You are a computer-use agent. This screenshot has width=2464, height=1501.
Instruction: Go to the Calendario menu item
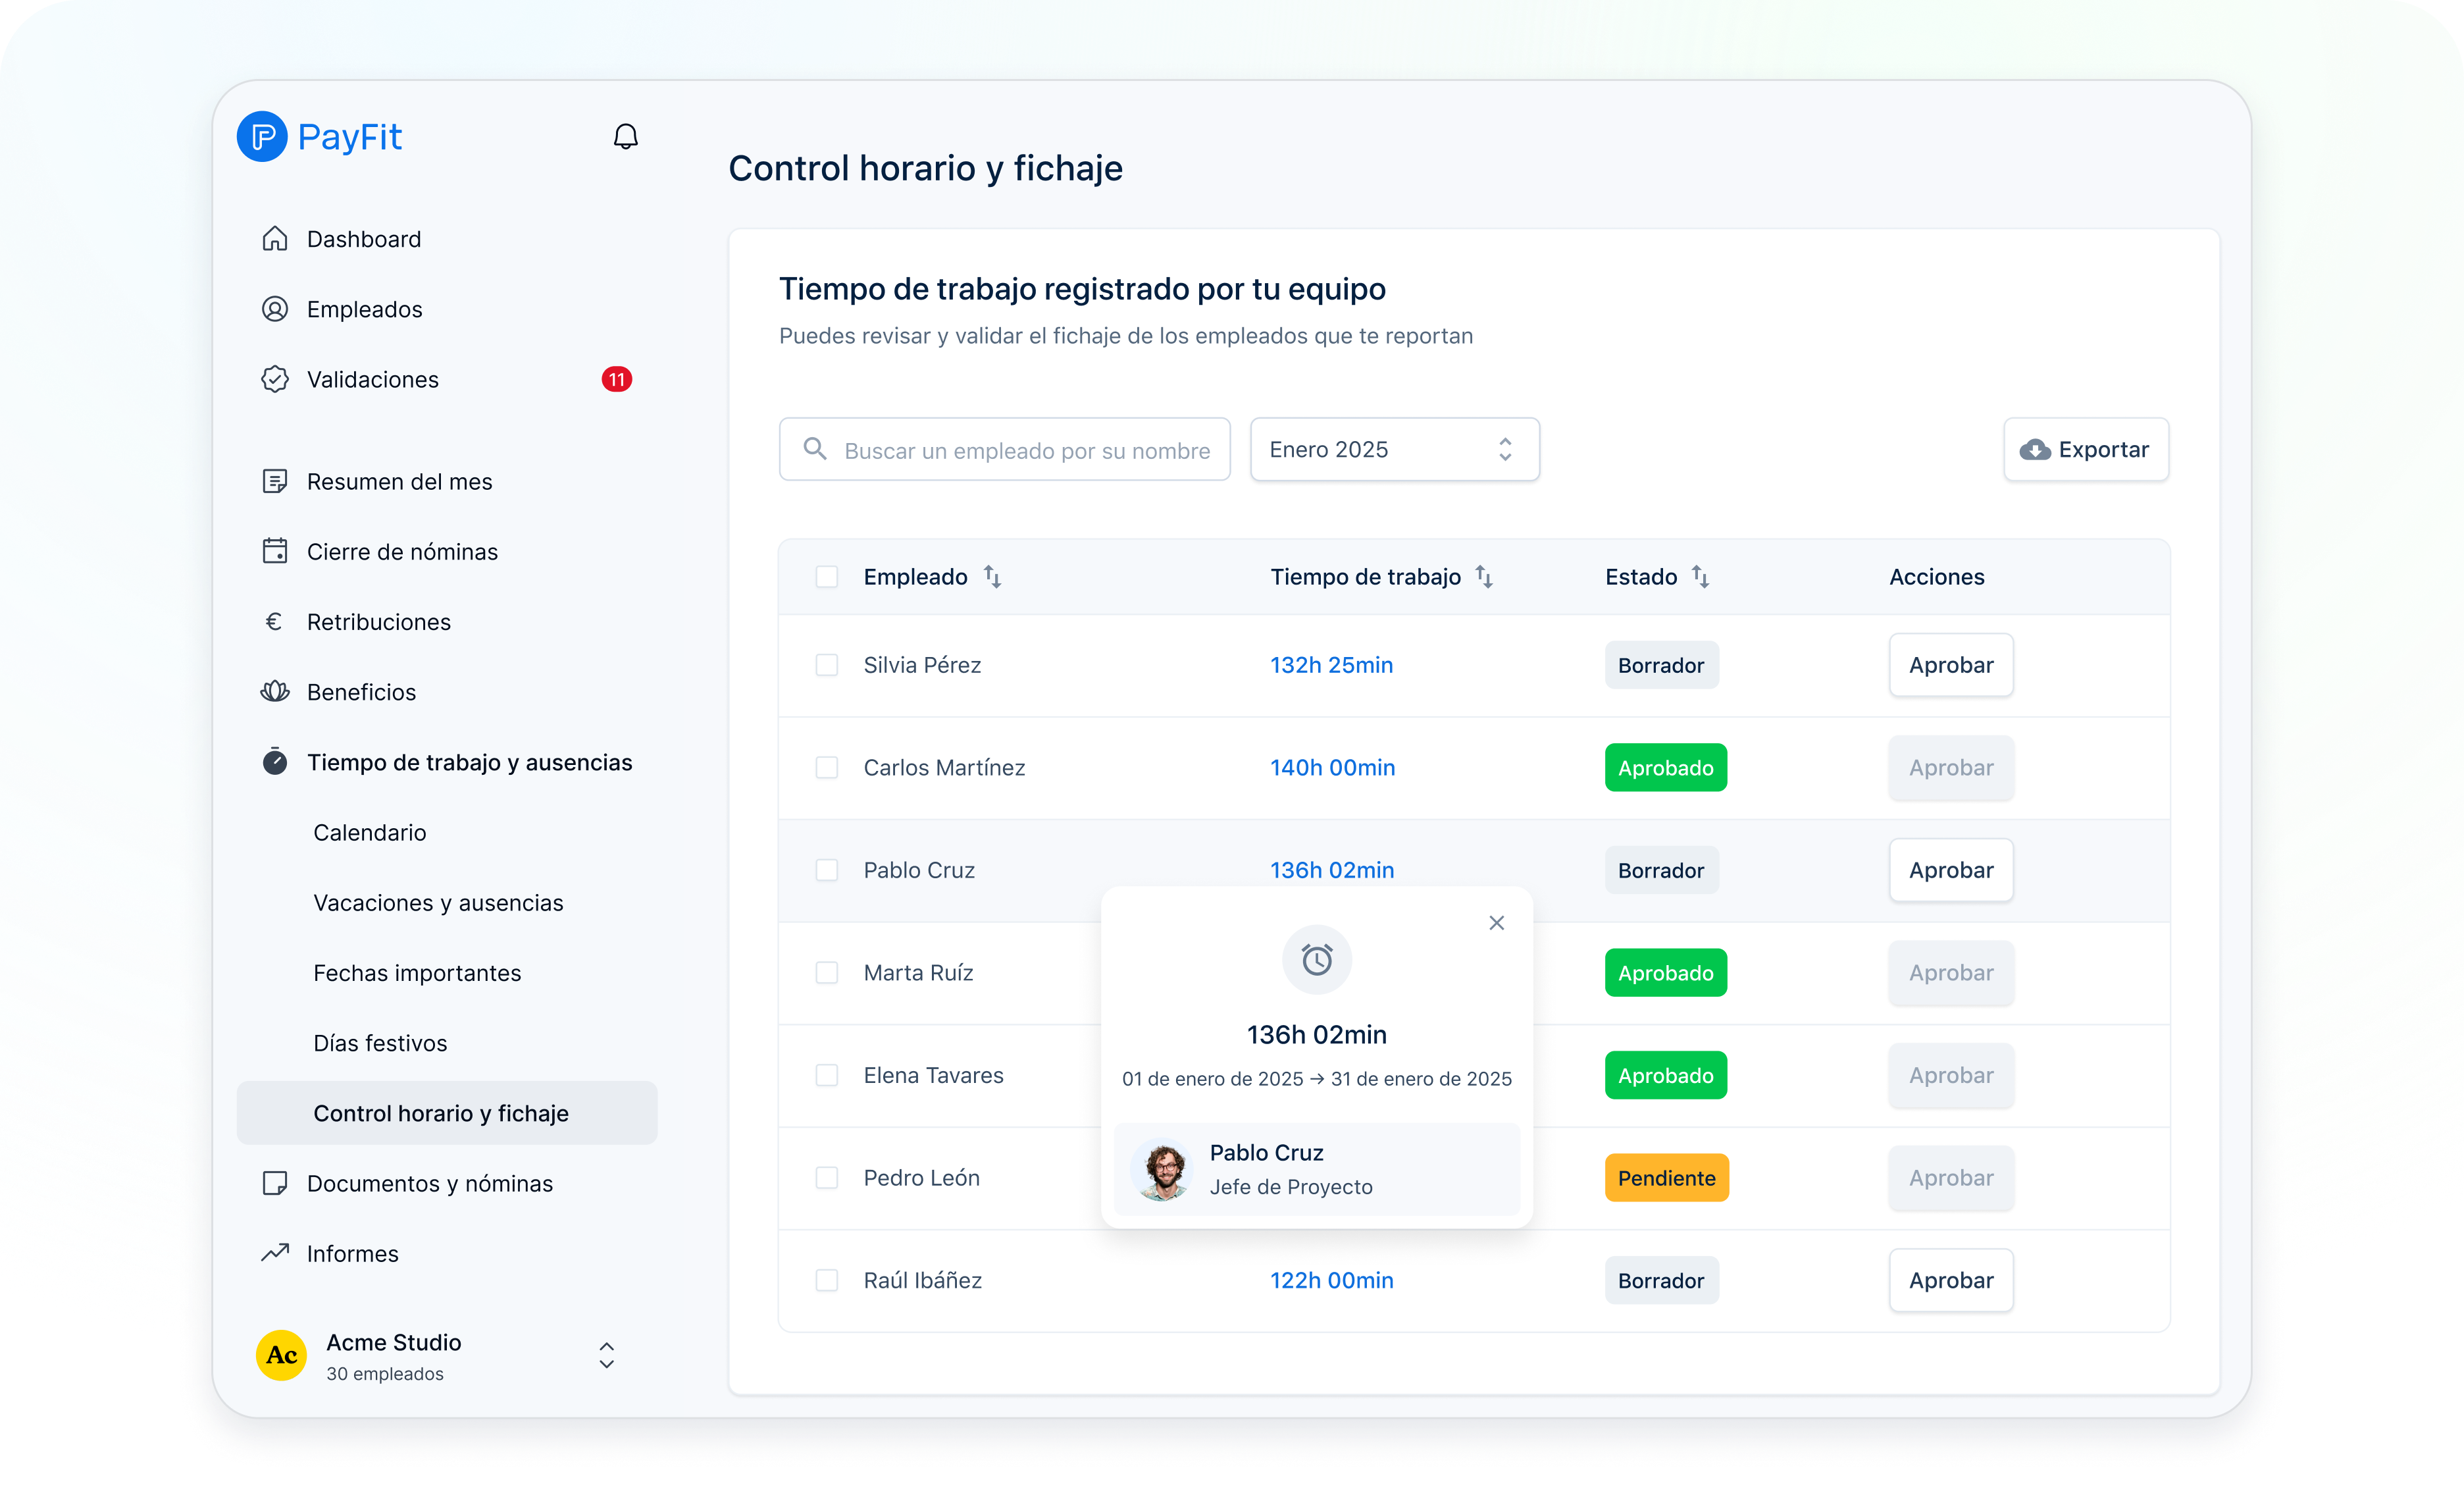click(369, 833)
